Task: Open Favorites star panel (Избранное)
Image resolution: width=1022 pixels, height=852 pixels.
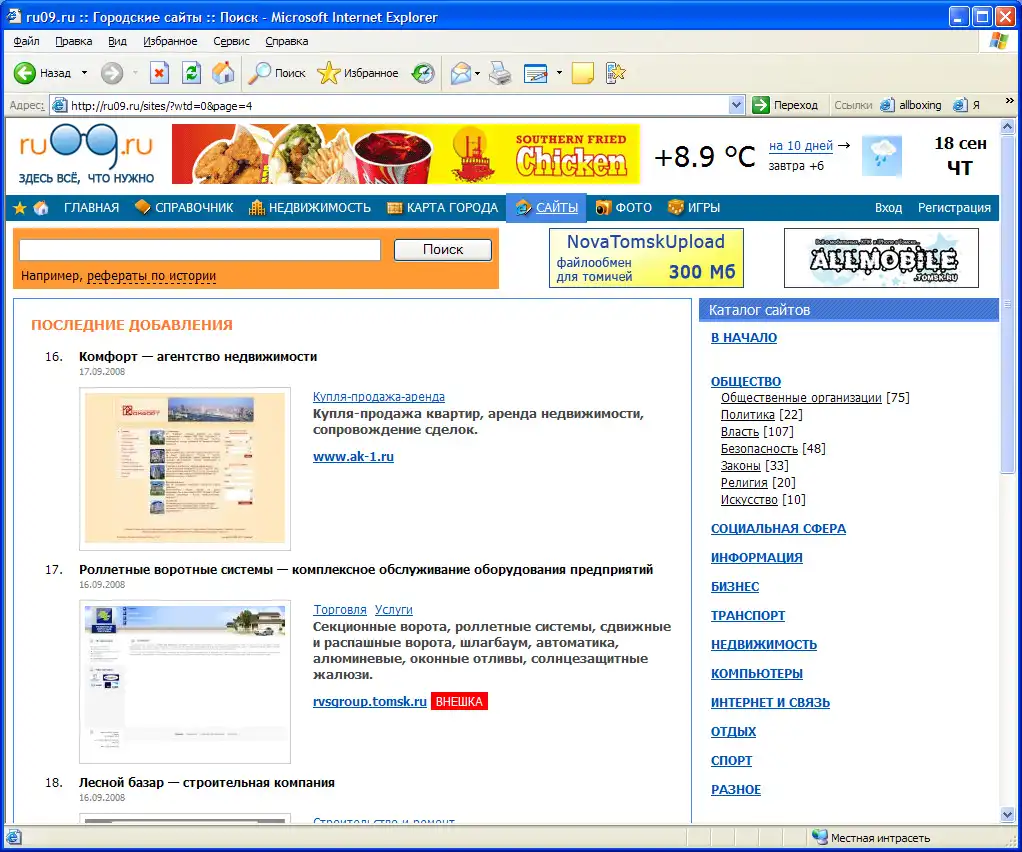Action: pyautogui.click(x=358, y=73)
